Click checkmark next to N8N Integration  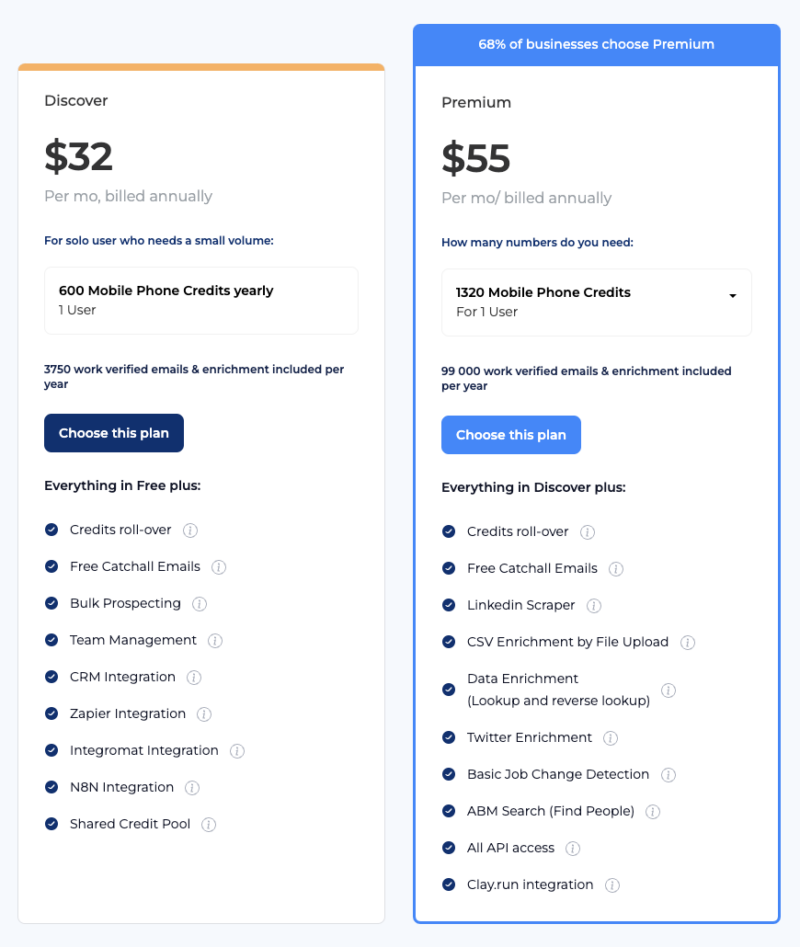[x=52, y=787]
